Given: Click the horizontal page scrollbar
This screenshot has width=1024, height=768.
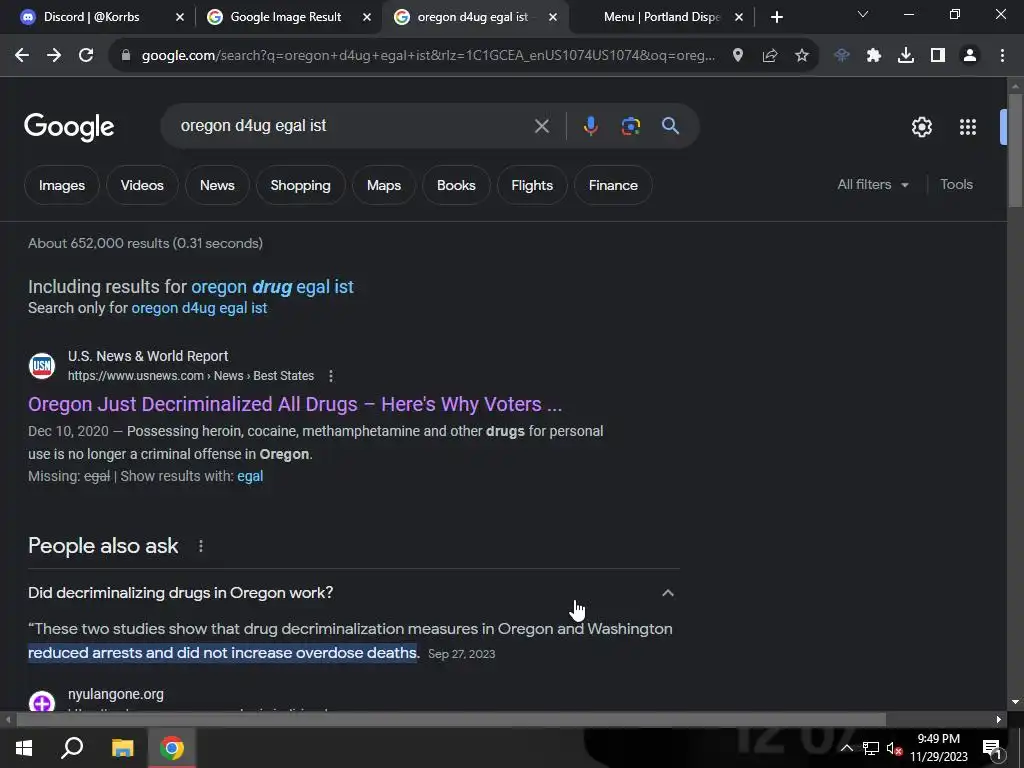Looking at the screenshot, I should click(451, 720).
